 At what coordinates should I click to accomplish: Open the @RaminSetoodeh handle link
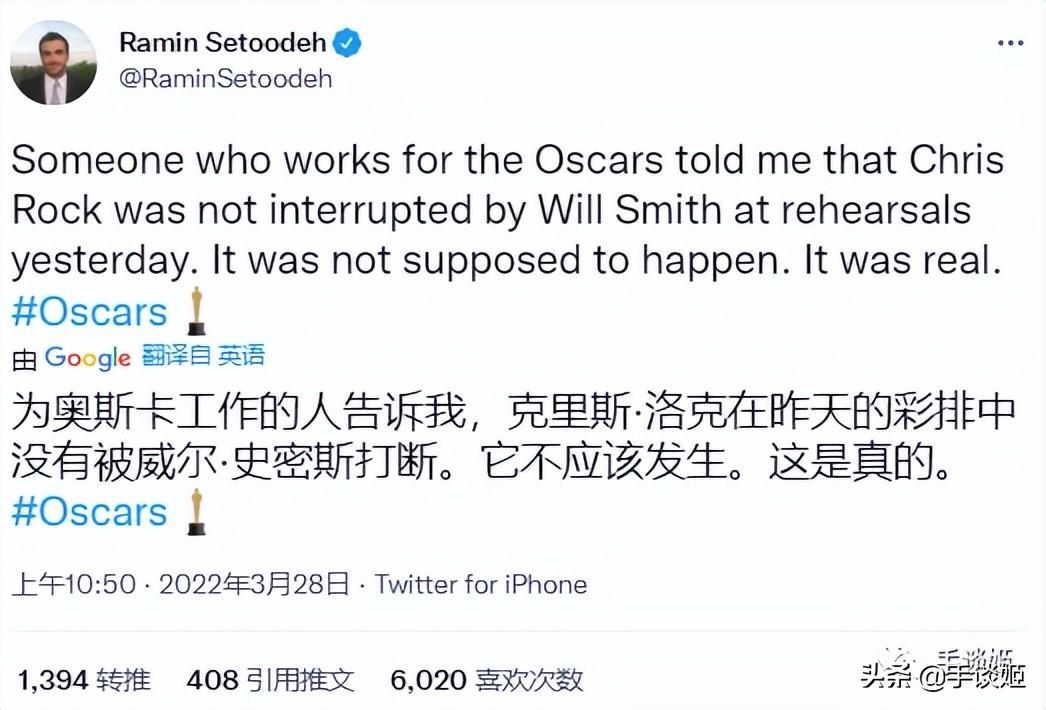pos(225,79)
